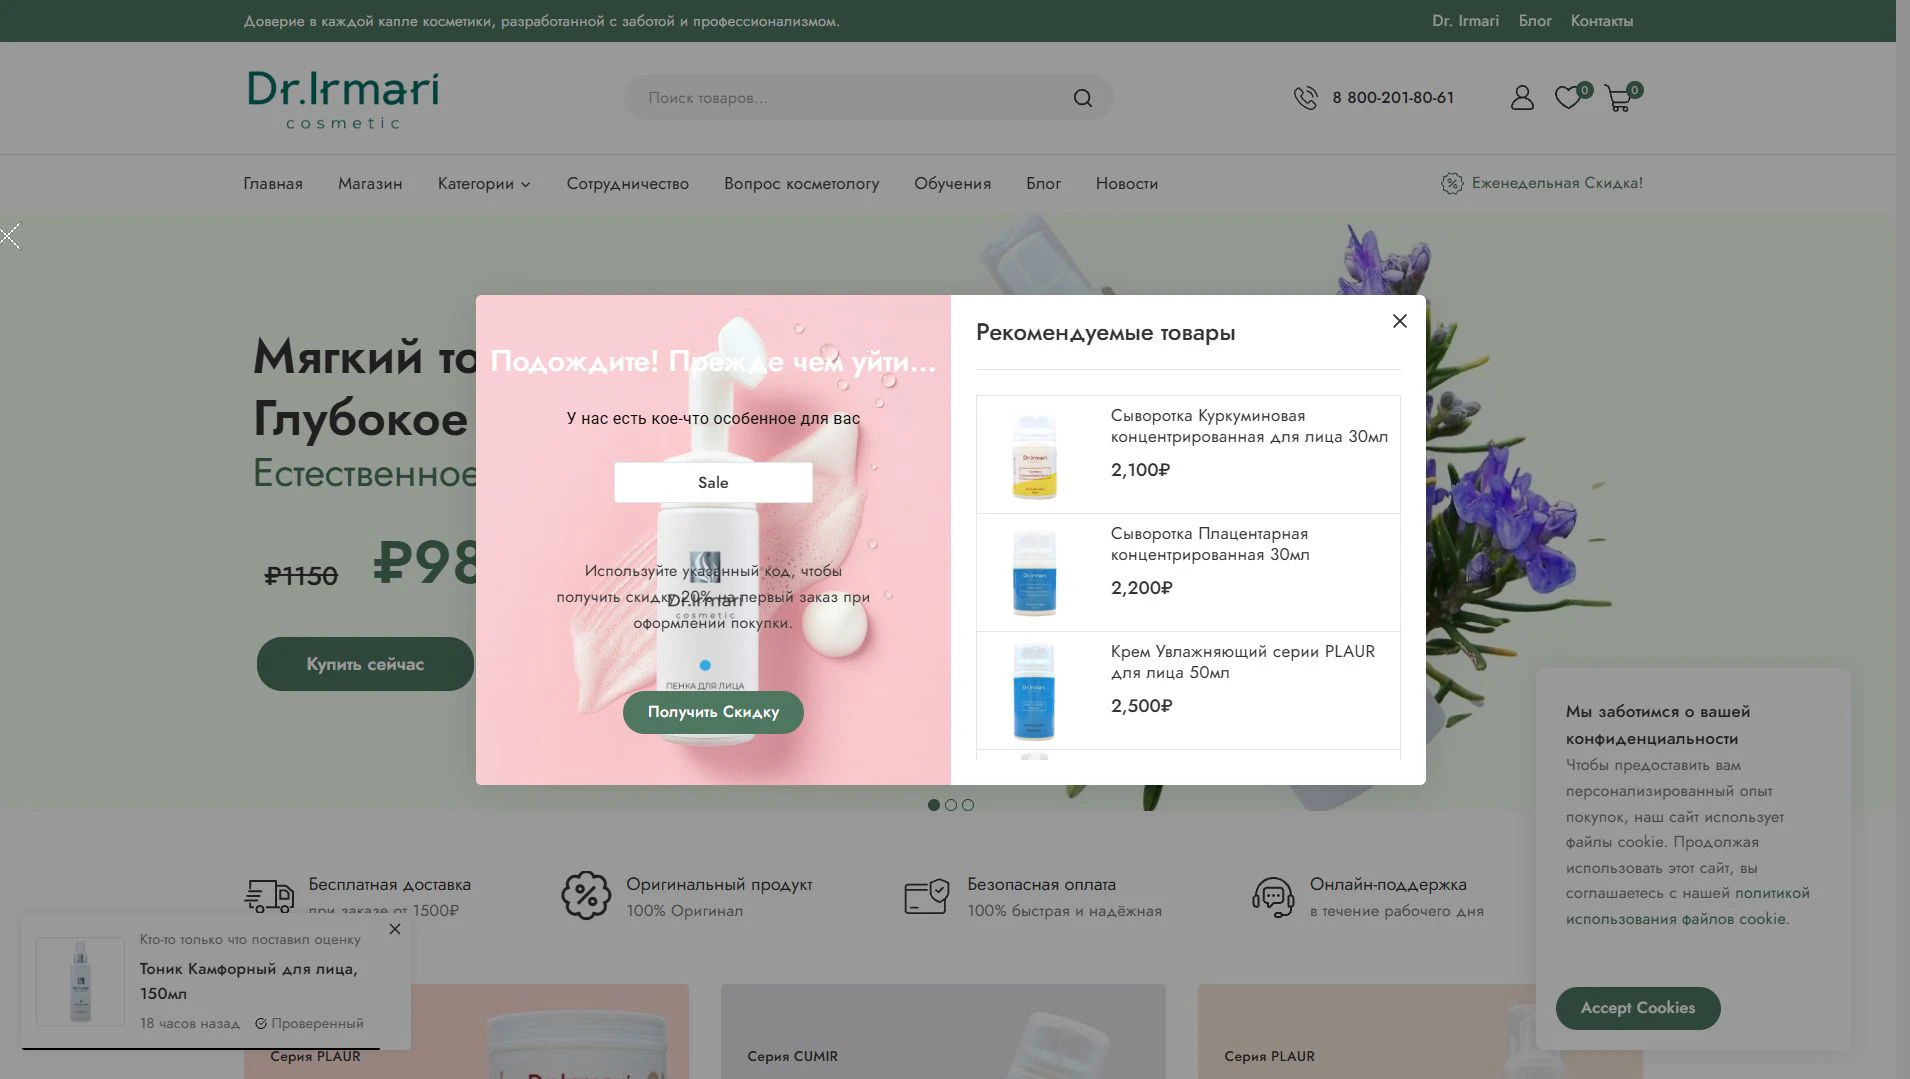Open Сыворотка Плацентарная product thumbnail
This screenshot has height=1079, width=1910.
click(x=1035, y=573)
